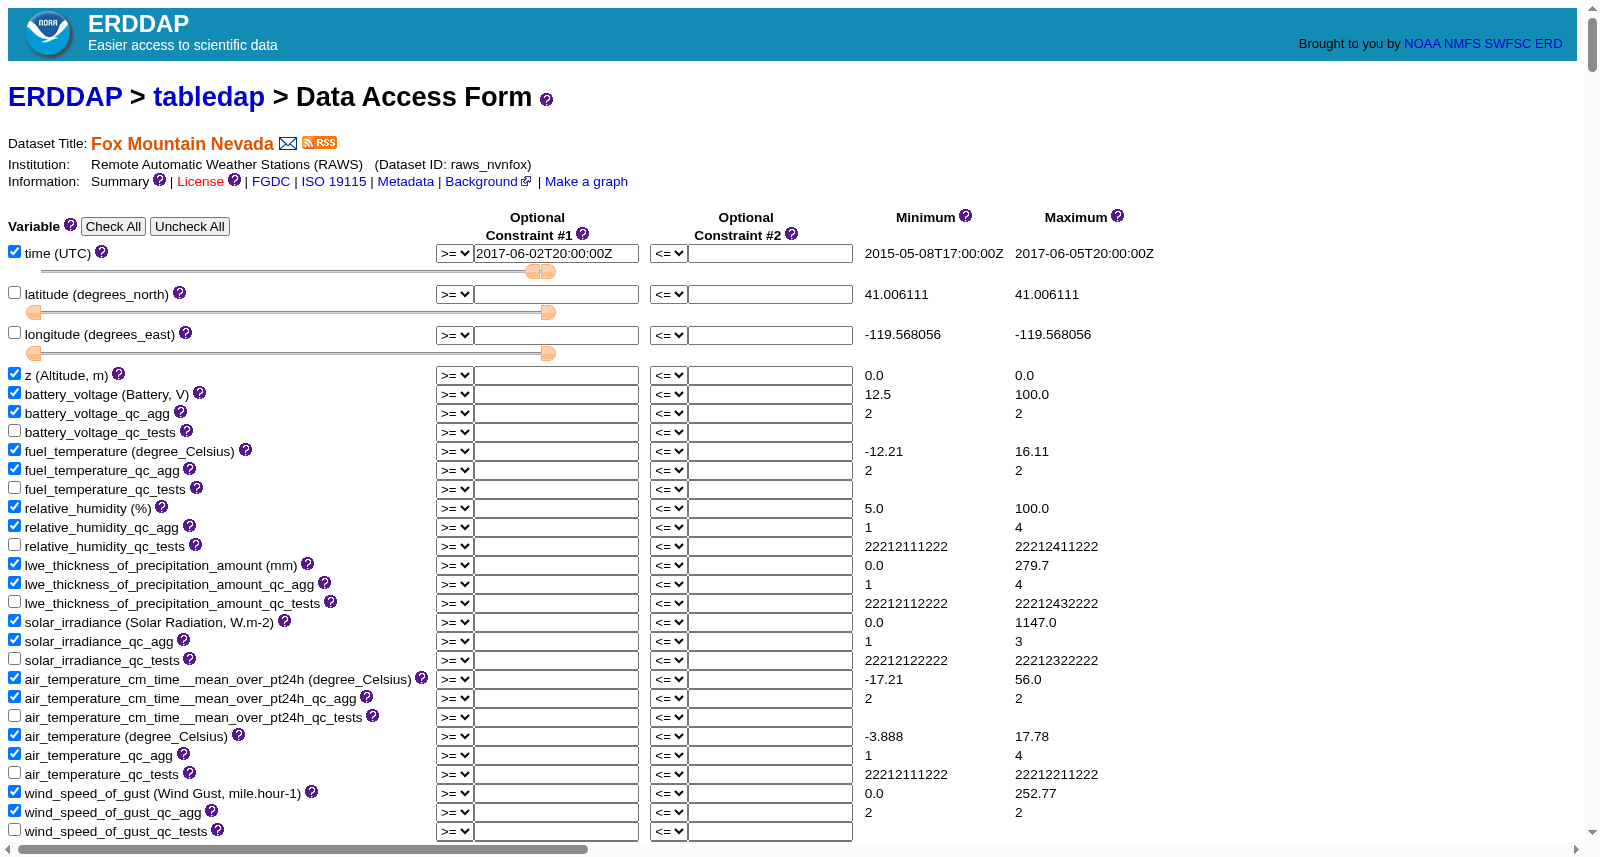Click the time constraint #1 value field
1600x857 pixels.
[x=556, y=254]
